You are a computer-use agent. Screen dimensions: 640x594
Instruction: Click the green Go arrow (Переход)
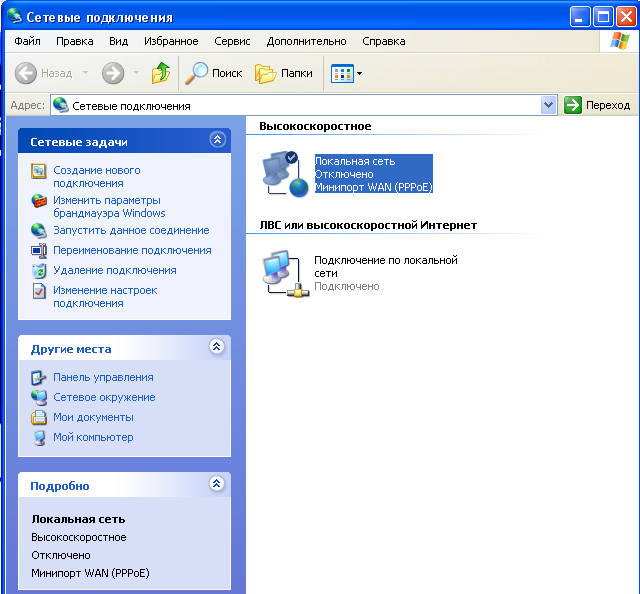pyautogui.click(x=573, y=105)
